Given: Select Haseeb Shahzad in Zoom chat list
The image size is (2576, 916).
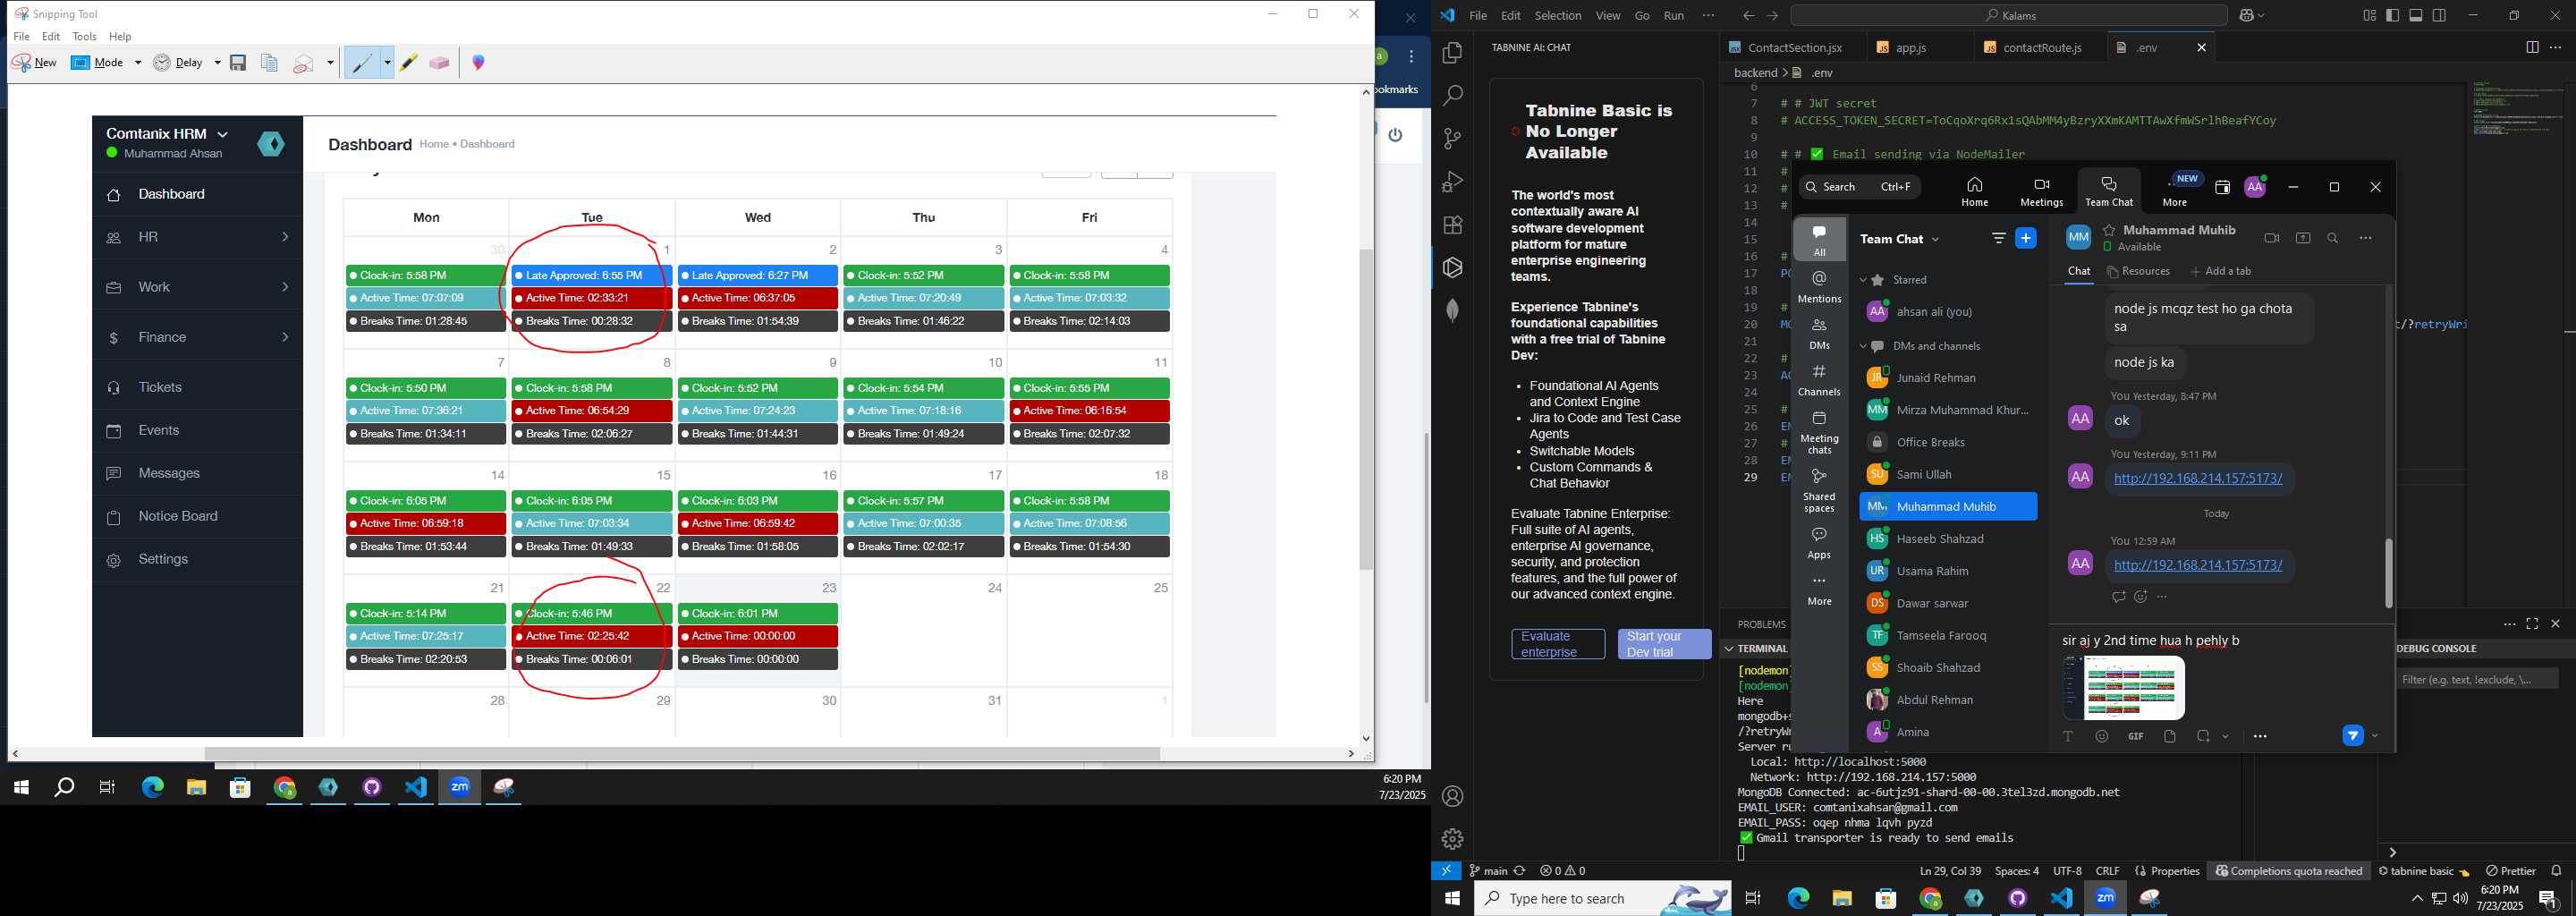Looking at the screenshot, I should coord(1948,539).
